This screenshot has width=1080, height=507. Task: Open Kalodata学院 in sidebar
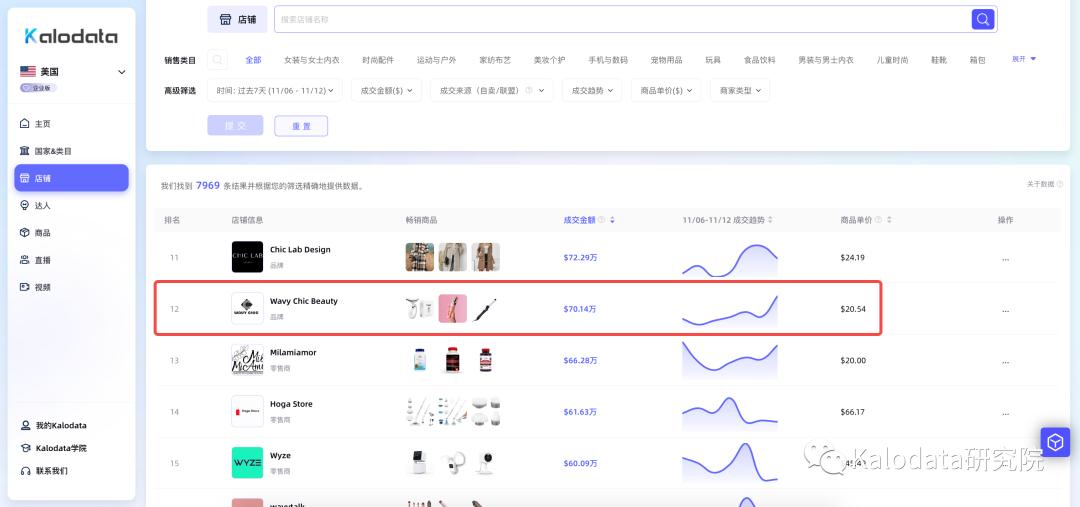click(53, 448)
